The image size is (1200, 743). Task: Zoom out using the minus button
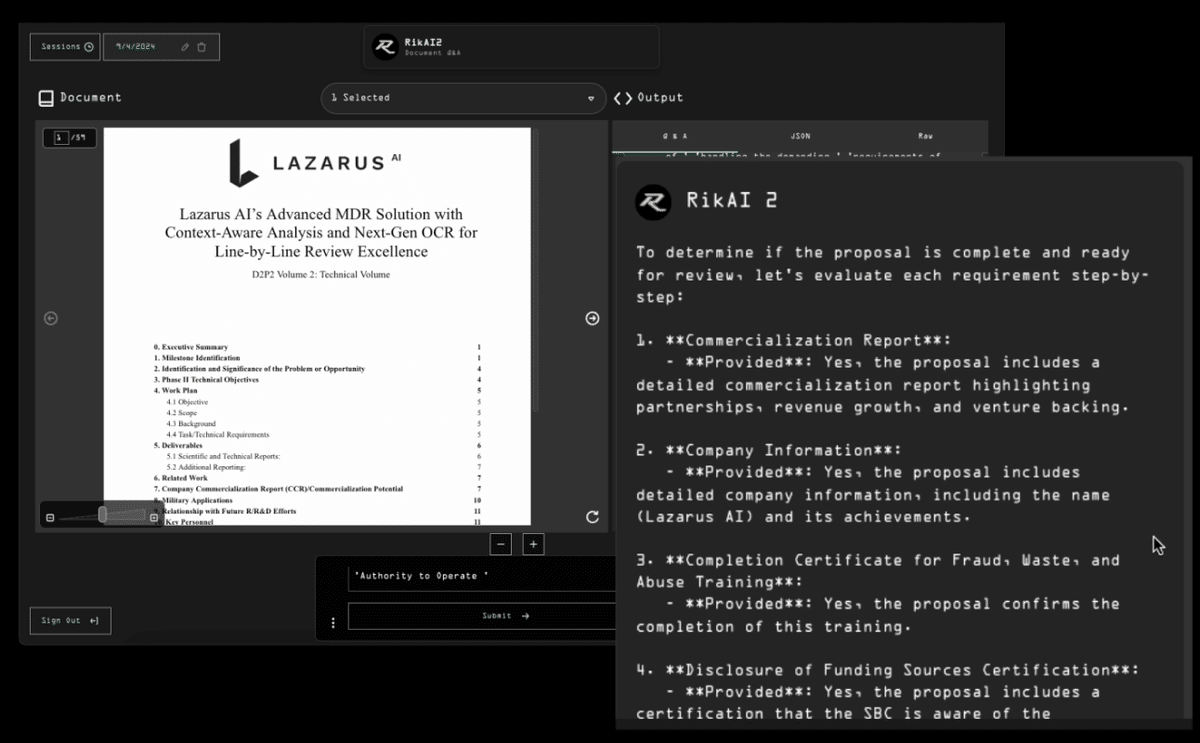tap(500, 544)
